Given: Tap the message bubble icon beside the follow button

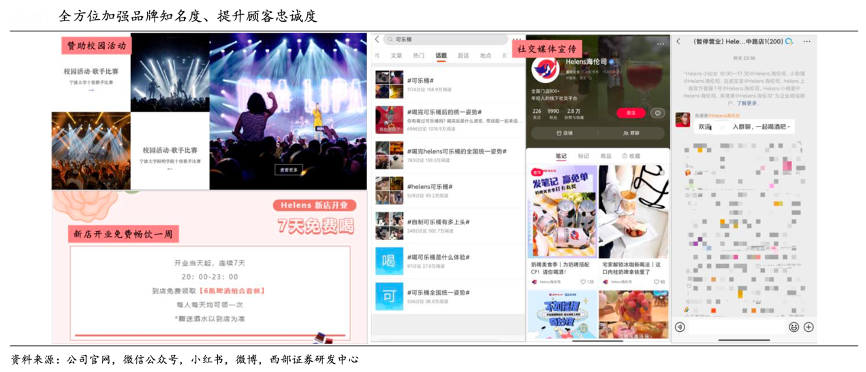Looking at the screenshot, I should (657, 113).
